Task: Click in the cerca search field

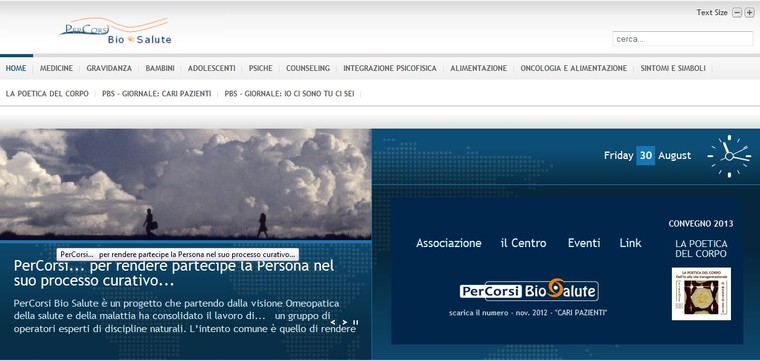Action: coord(682,39)
